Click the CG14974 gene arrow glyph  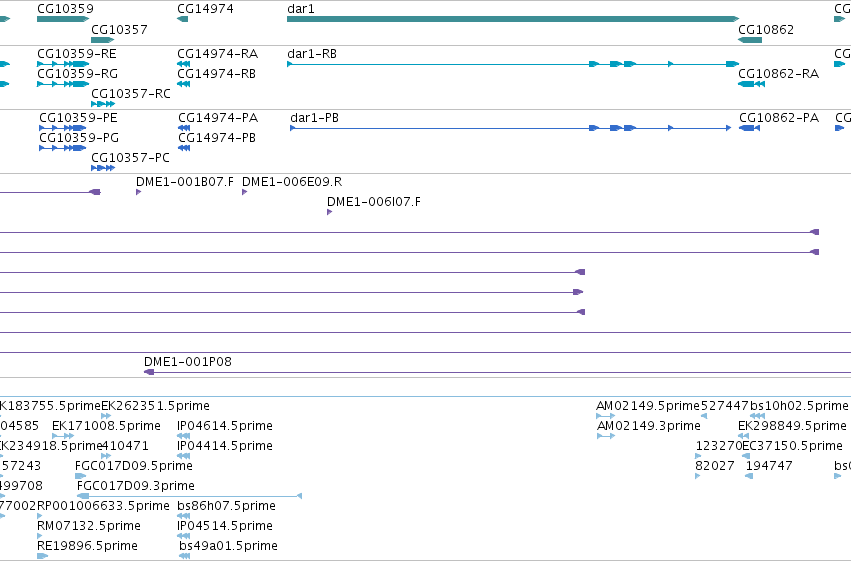(x=182, y=19)
